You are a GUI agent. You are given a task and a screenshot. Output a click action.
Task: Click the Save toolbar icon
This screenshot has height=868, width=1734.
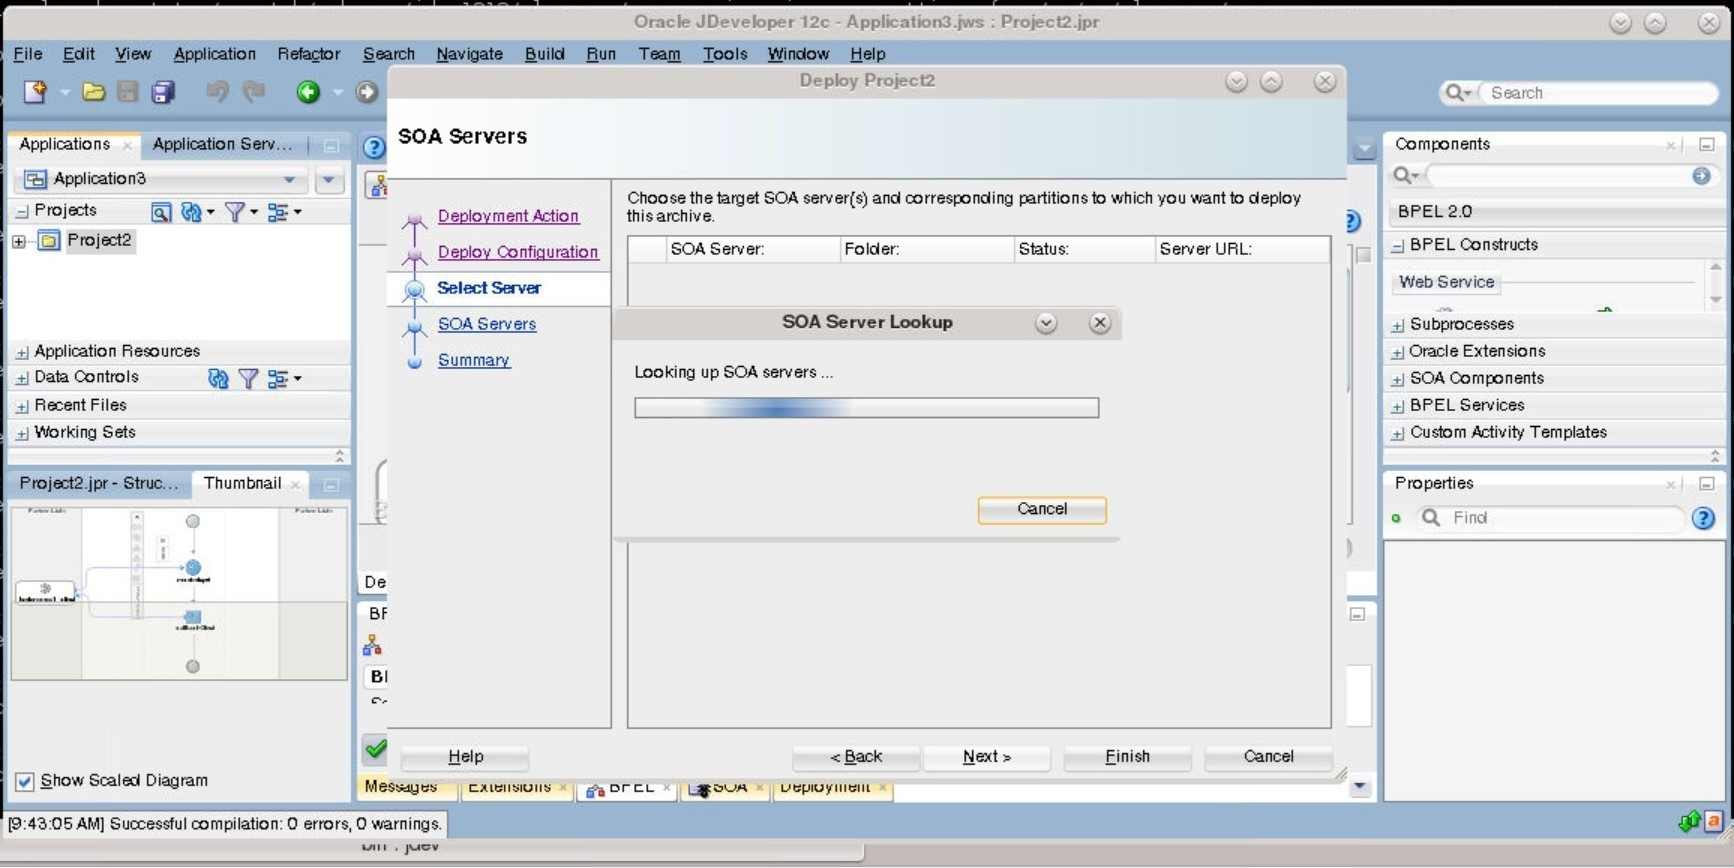coord(127,92)
